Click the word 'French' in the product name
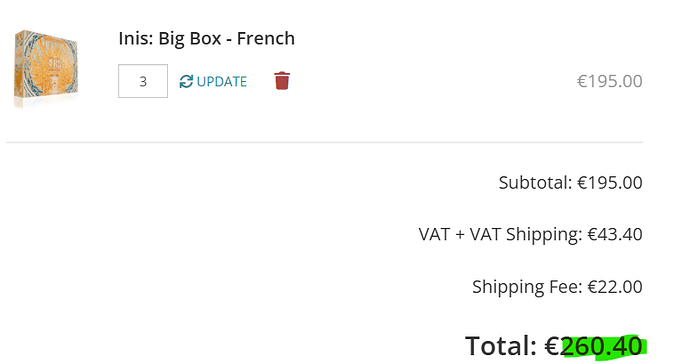This screenshot has width=690, height=364. [266, 38]
